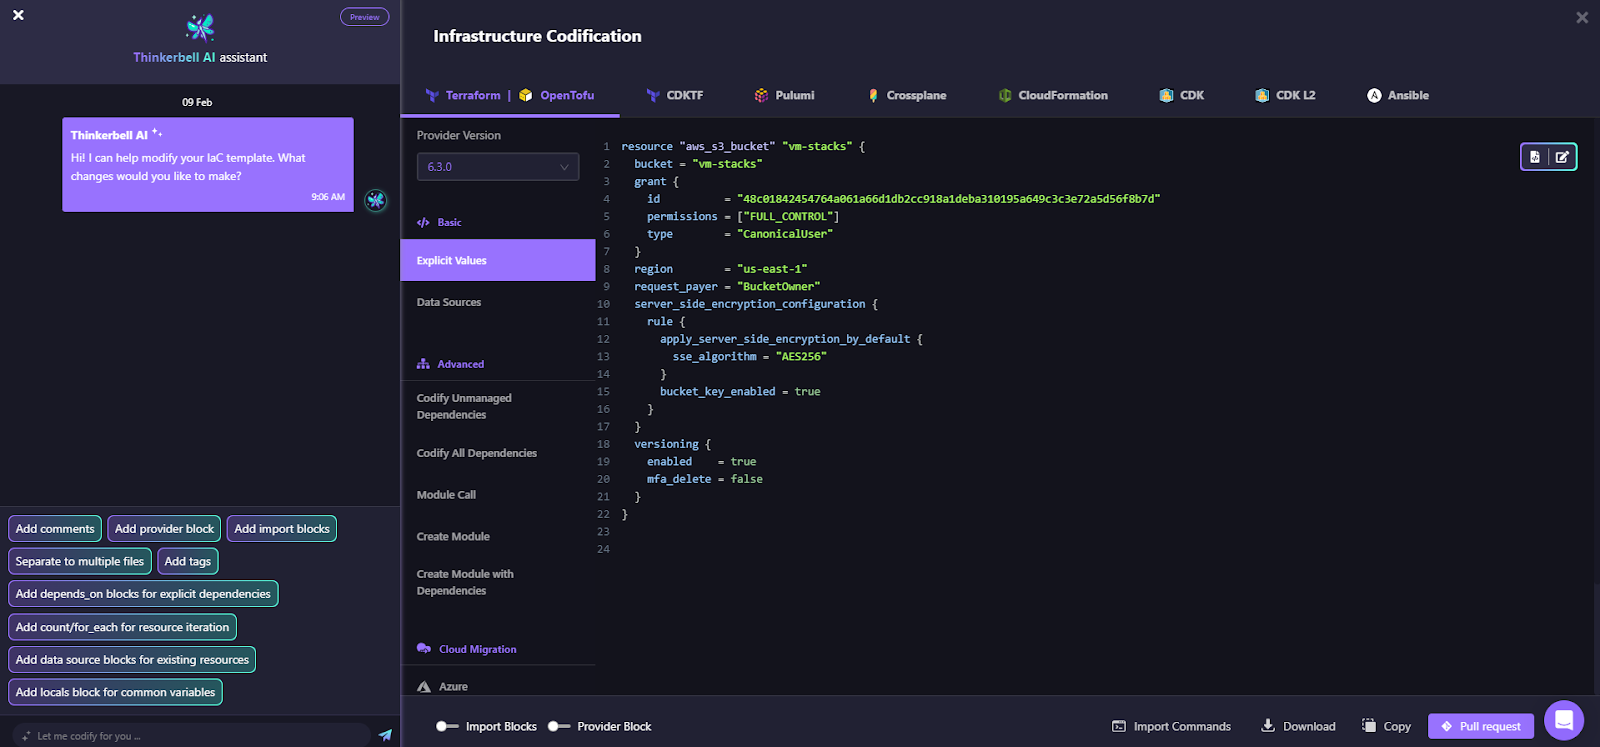This screenshot has width=1600, height=747.
Task: Create a Pull request
Action: pos(1481,726)
